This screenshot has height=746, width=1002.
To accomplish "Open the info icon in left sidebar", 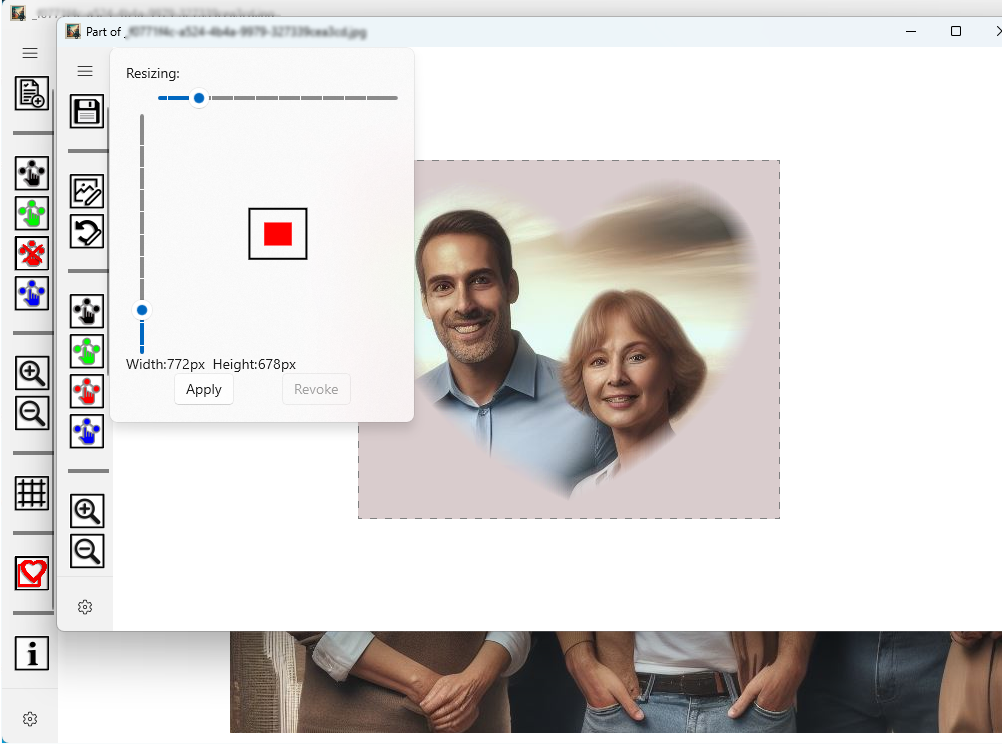I will tap(32, 654).
